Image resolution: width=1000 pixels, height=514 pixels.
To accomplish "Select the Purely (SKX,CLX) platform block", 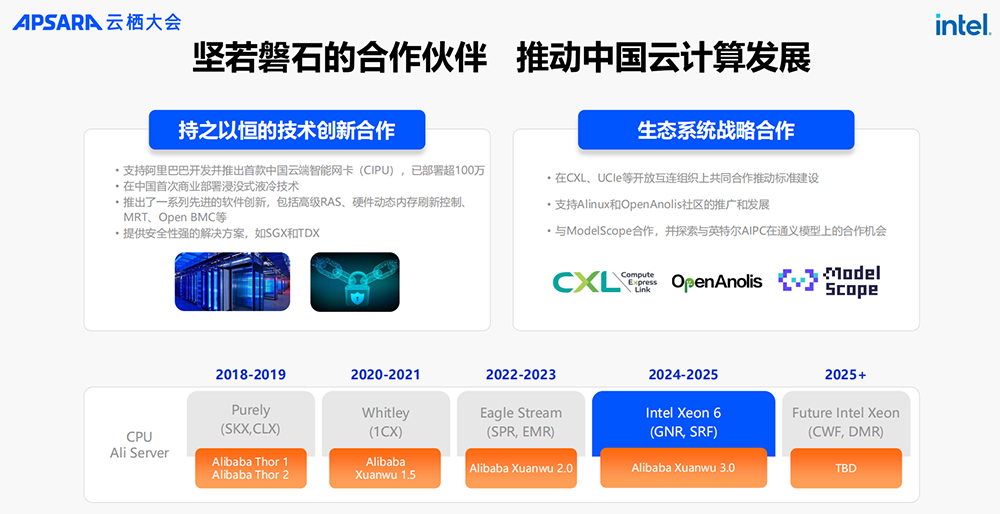I will coord(250,419).
